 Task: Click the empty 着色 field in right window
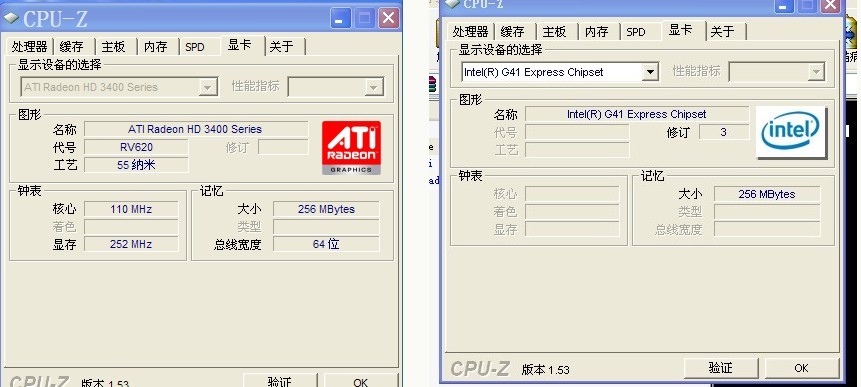coord(572,211)
